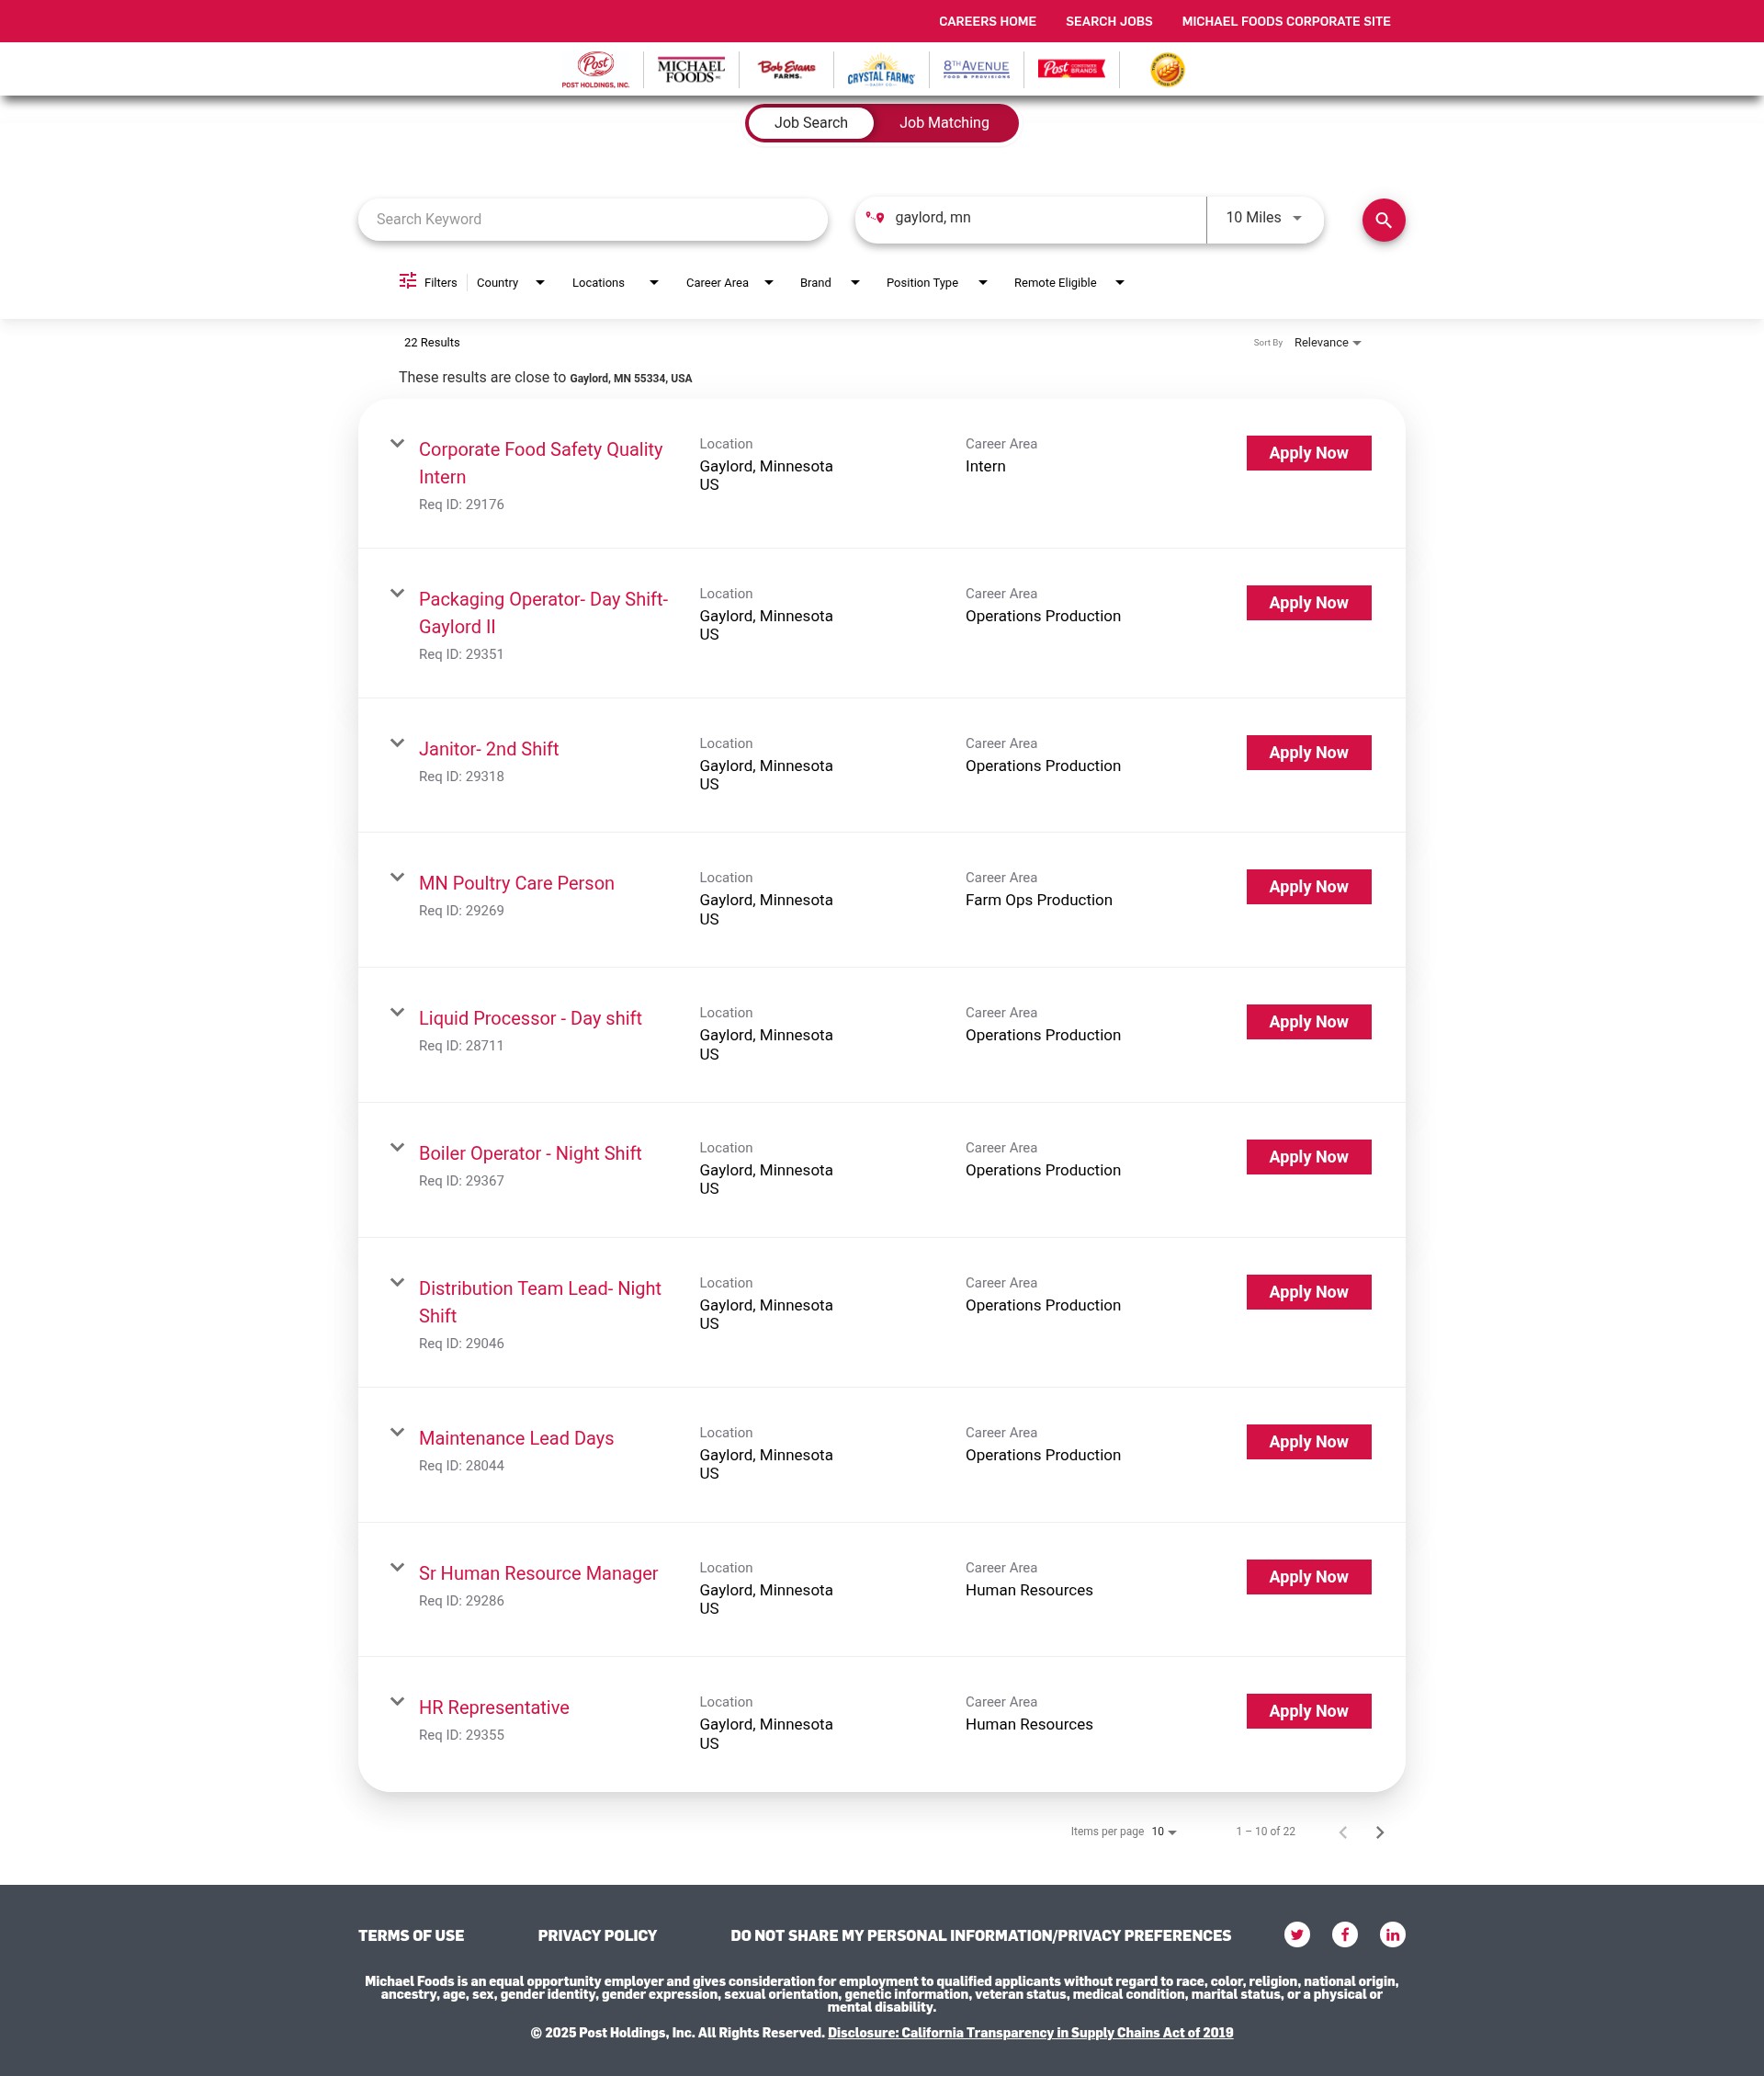The image size is (1764, 2076).
Task: Apply Now for Maintenance Lead Days
Action: point(1308,1442)
